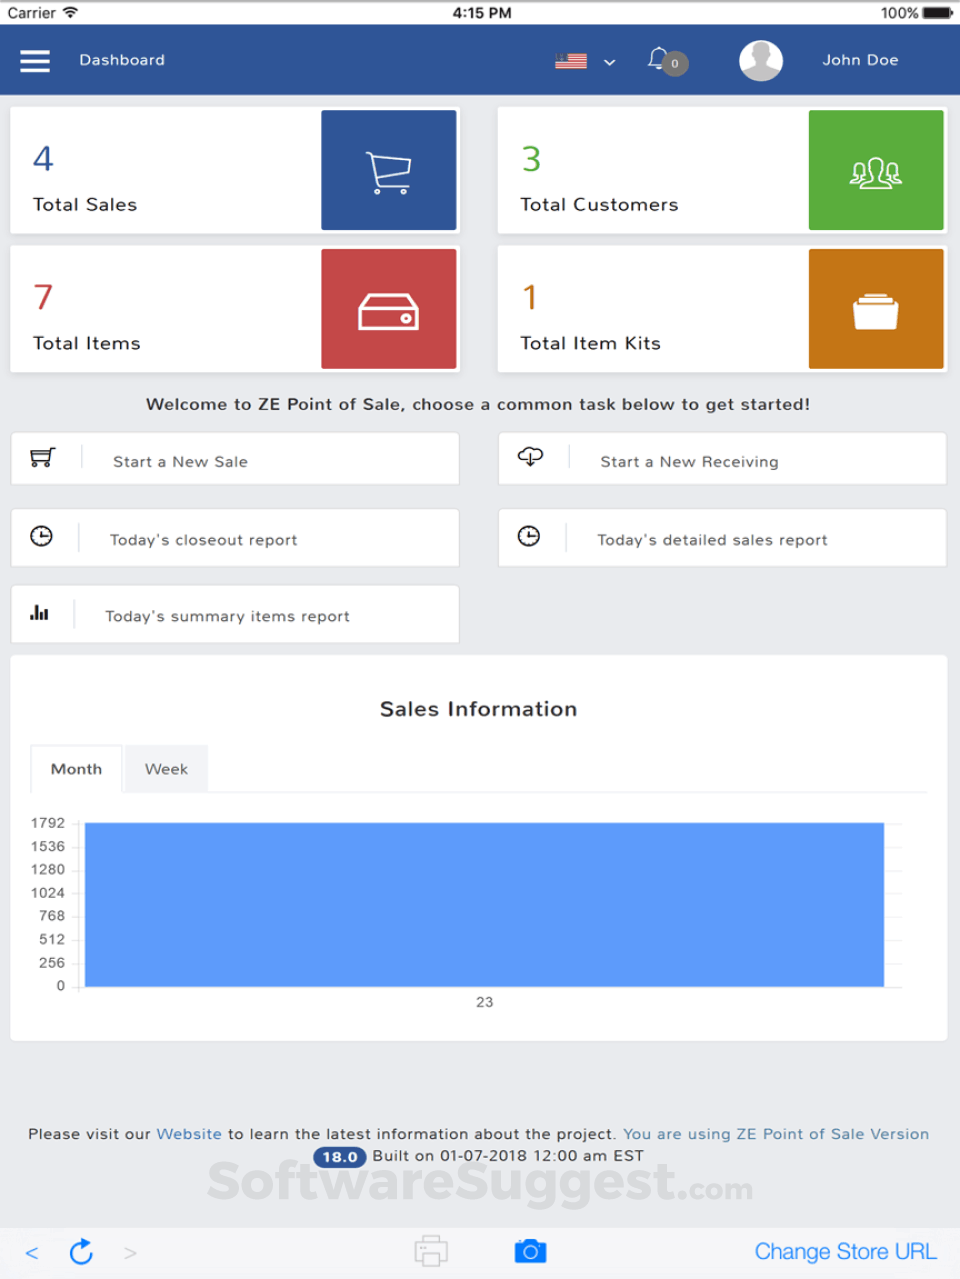The height and width of the screenshot is (1279, 960).
Task: Select the Month tab
Action: [76, 769]
